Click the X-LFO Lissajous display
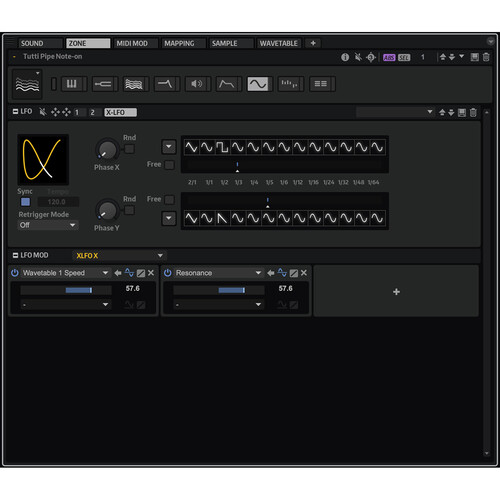Viewport: 500px width, 500px height. coord(43,159)
